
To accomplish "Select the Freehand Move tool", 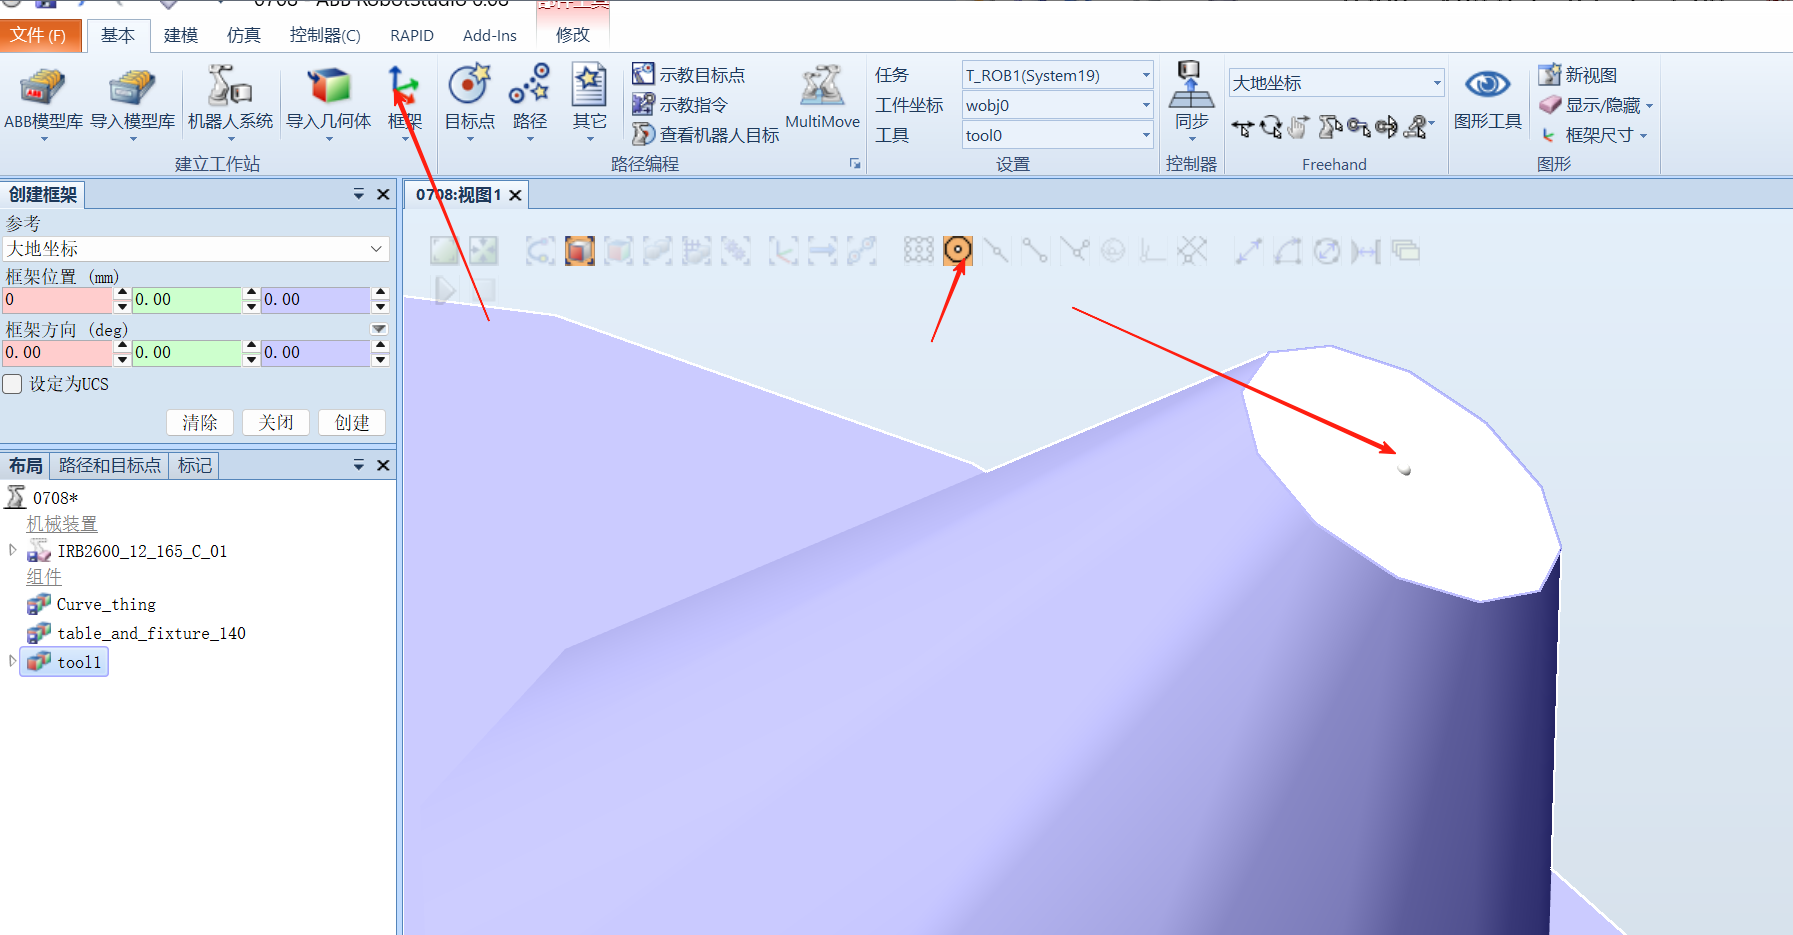I will pyautogui.click(x=1242, y=127).
